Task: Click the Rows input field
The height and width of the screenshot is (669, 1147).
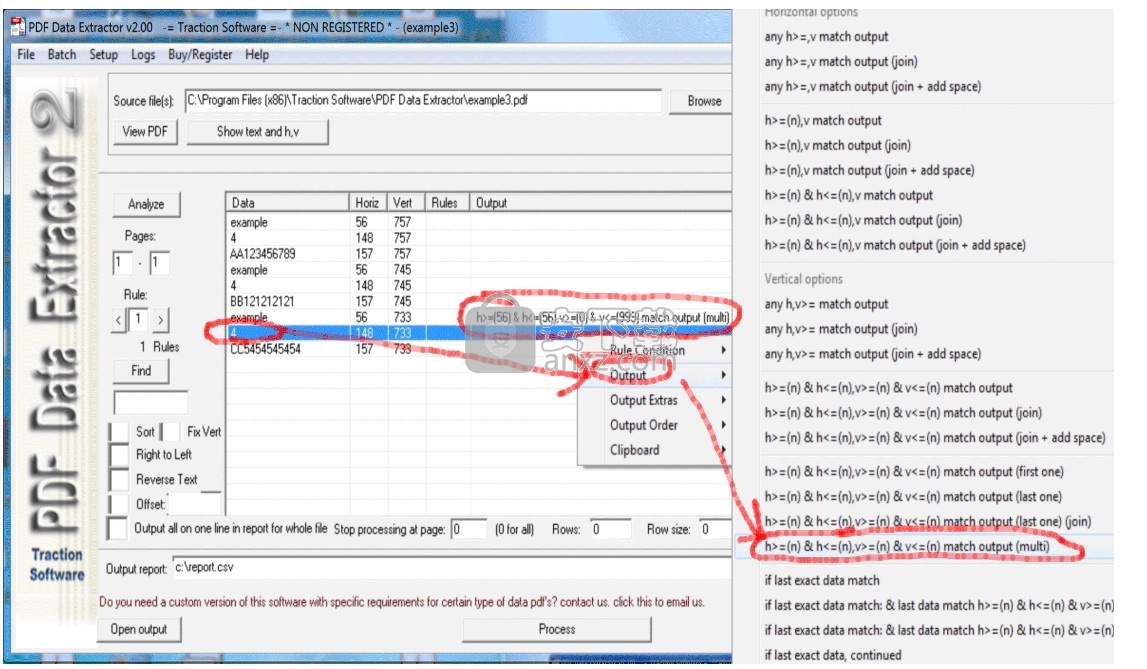Action: 610,529
